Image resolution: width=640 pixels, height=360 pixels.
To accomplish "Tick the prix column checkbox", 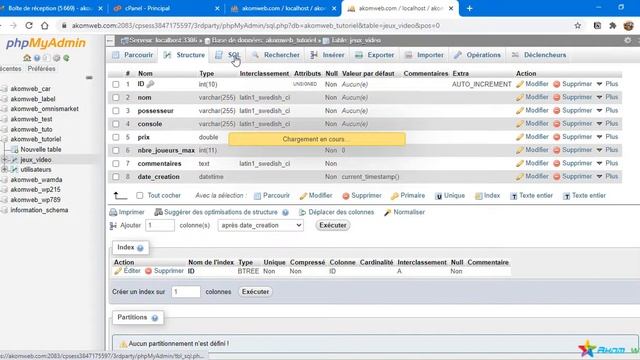I will point(116,137).
